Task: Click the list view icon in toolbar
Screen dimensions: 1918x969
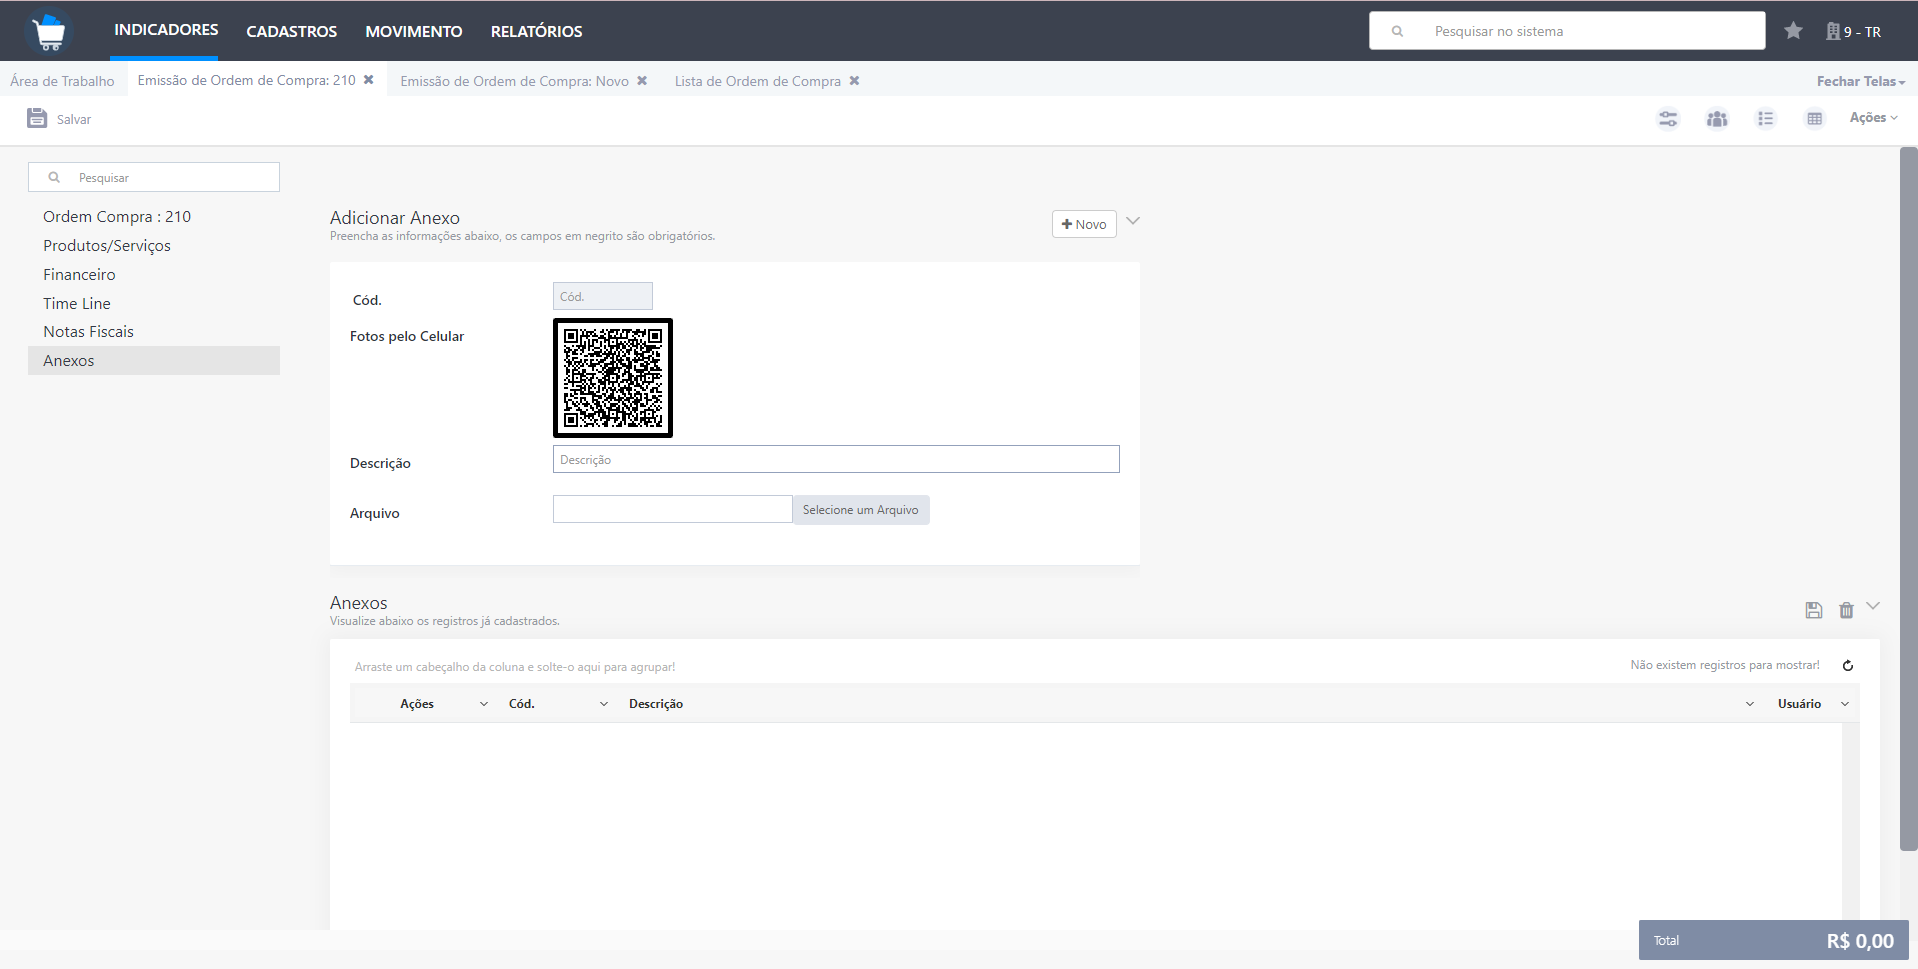Action: pos(1766,119)
